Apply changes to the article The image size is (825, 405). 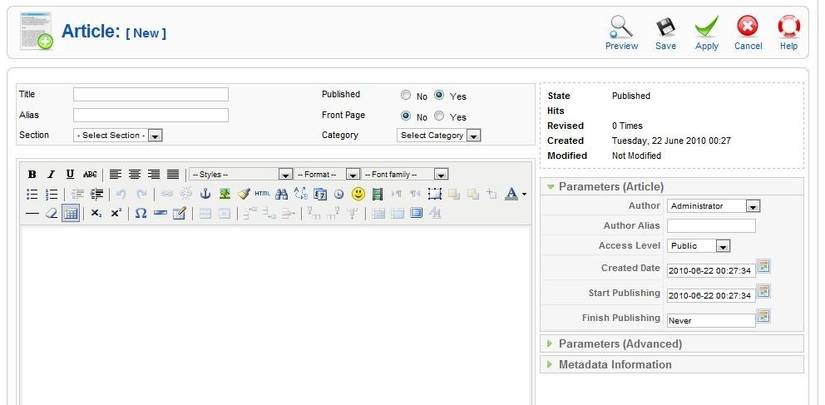pos(707,33)
